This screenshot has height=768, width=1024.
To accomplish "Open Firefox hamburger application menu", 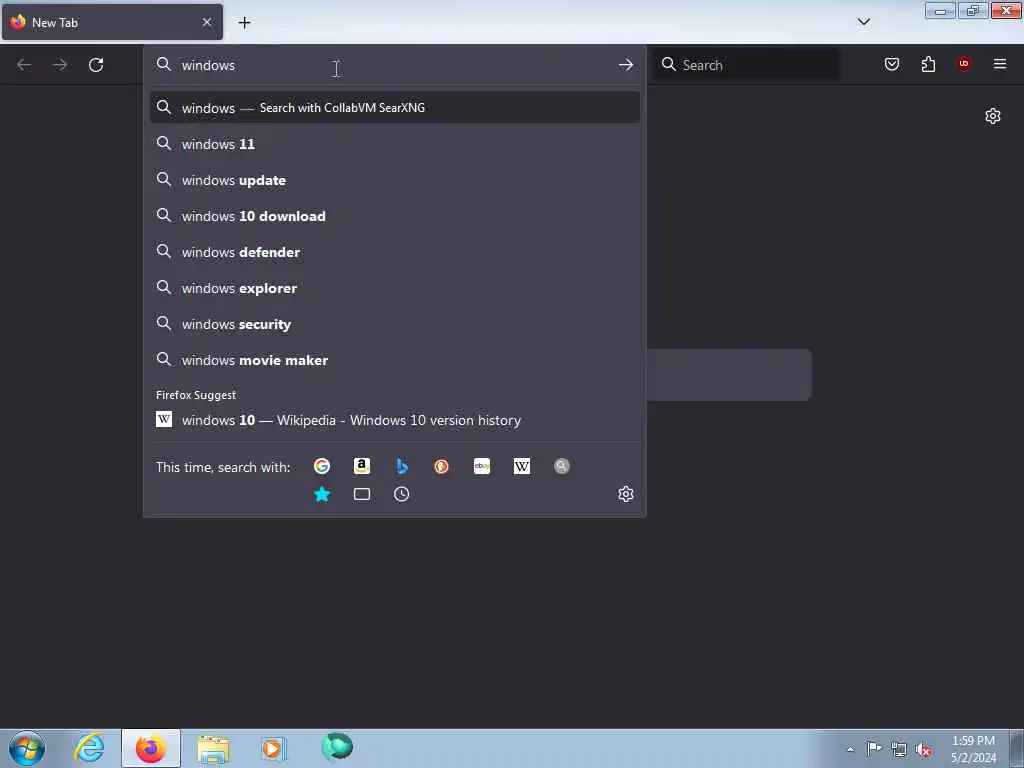I will (x=1000, y=64).
